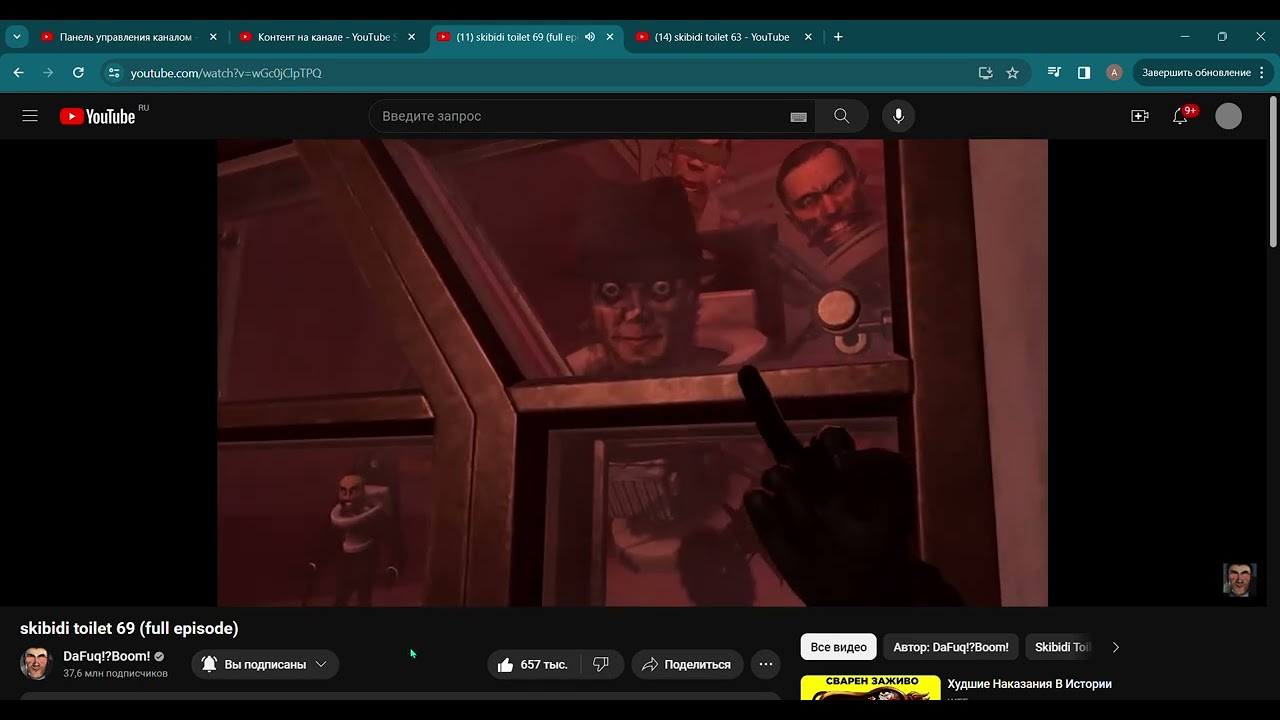The width and height of the screenshot is (1280, 720).
Task: Open the on-screen keyboard in search box
Action: pyautogui.click(x=798, y=117)
